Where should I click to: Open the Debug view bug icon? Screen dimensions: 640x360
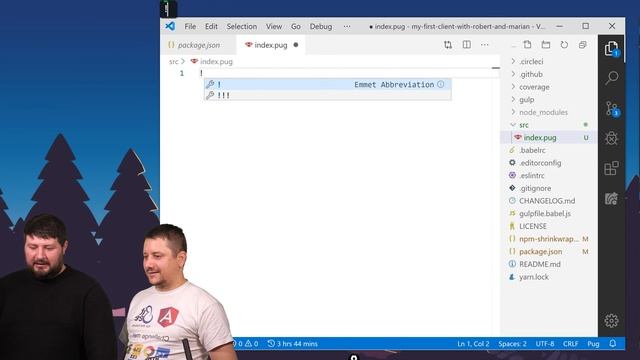611,138
